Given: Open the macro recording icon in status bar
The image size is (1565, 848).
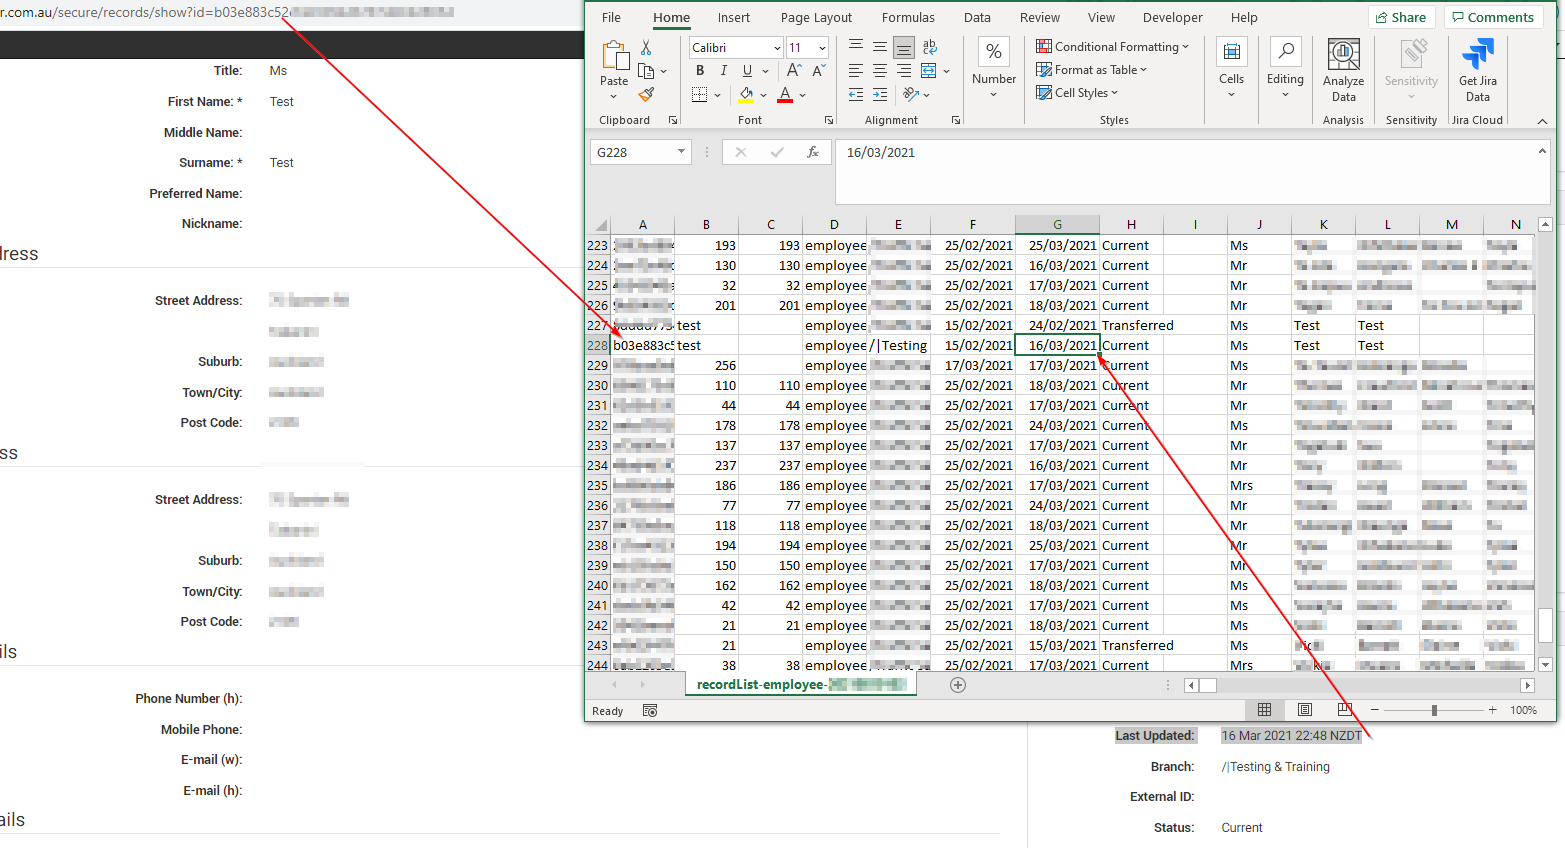Looking at the screenshot, I should pos(650,710).
